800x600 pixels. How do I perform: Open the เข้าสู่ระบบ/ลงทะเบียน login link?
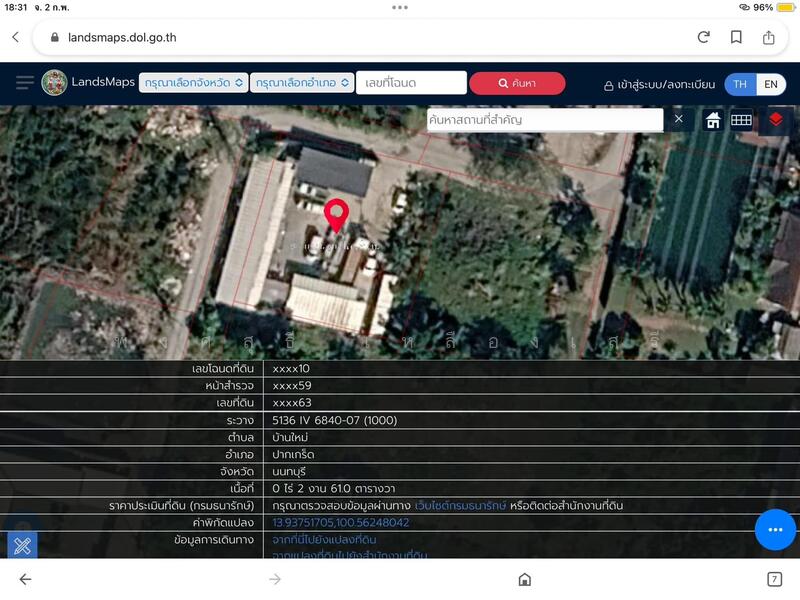pos(659,85)
